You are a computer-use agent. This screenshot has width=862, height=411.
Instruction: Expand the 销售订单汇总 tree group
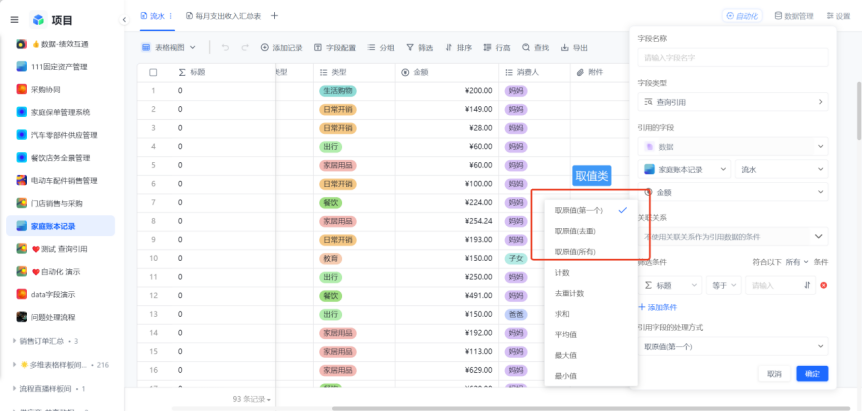(14, 341)
